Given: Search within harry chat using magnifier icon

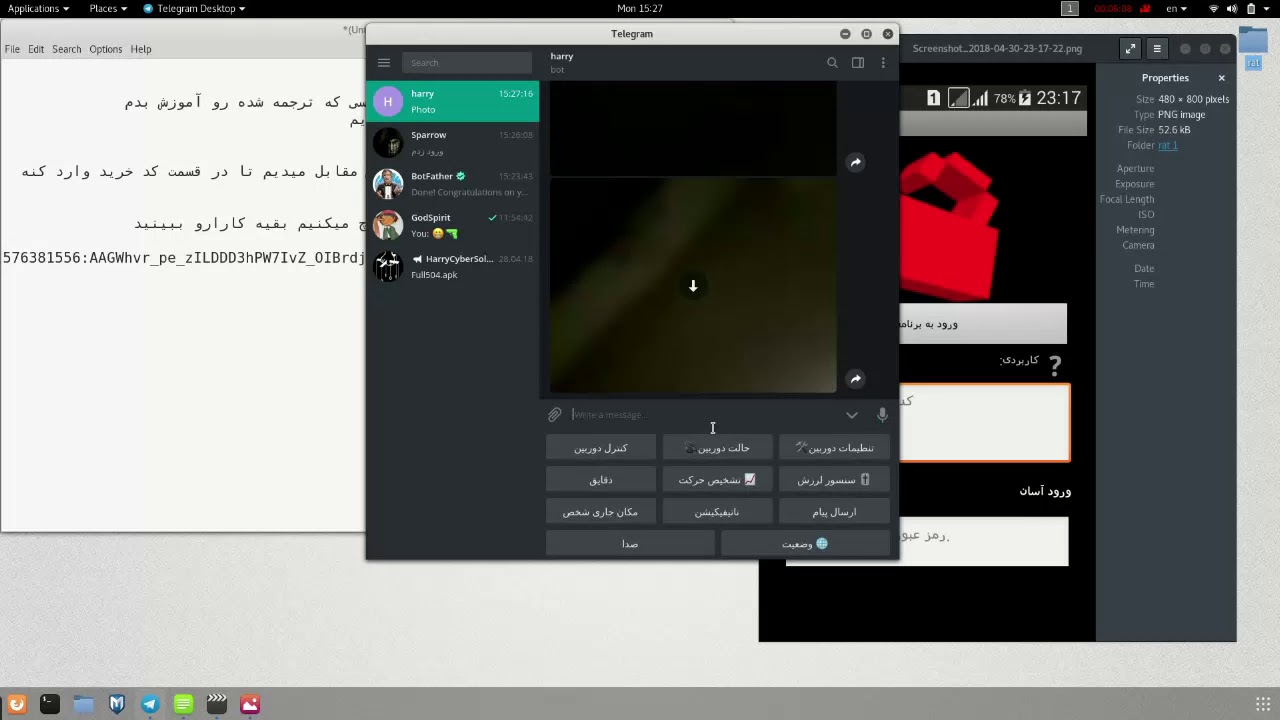Looking at the screenshot, I should click(x=832, y=63).
